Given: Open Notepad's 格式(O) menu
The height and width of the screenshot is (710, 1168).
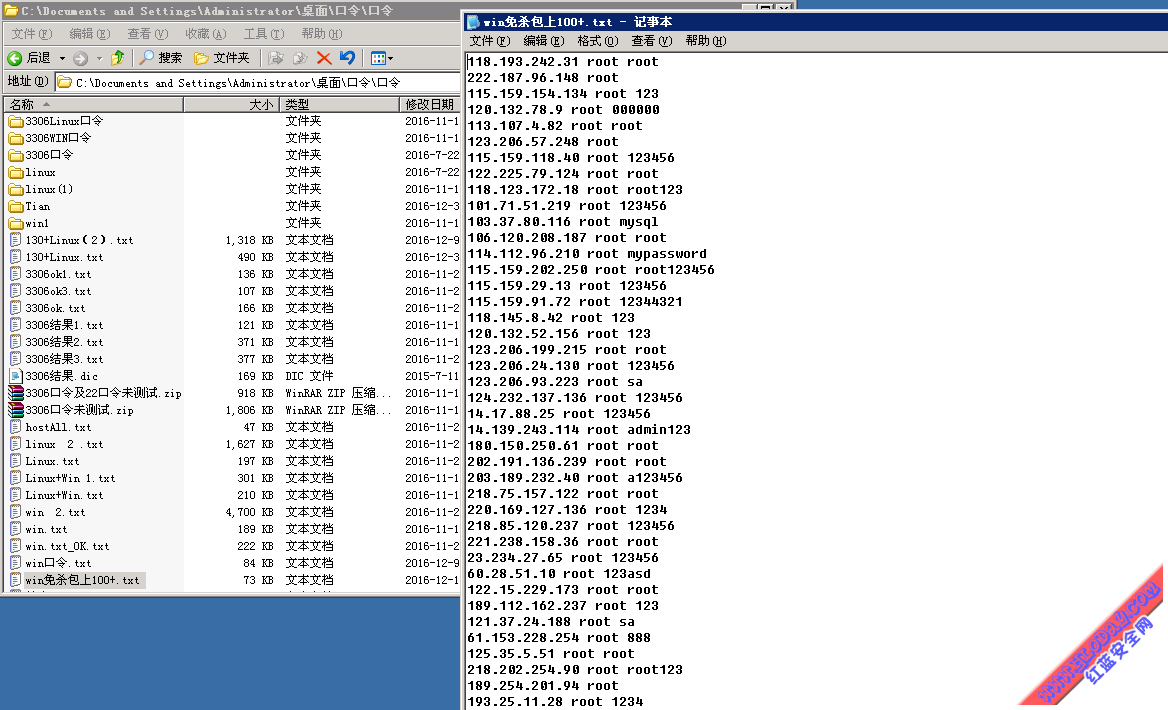Looking at the screenshot, I should [596, 41].
